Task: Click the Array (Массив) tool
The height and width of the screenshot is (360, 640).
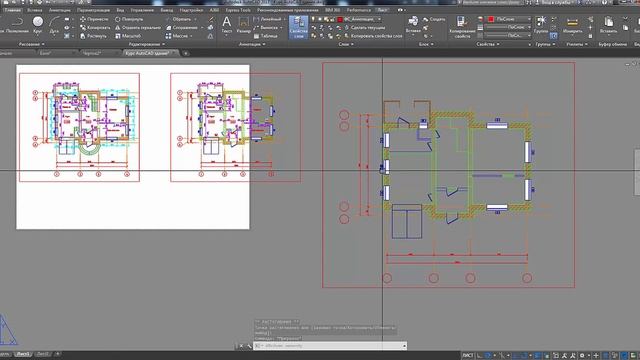Action: point(177,36)
